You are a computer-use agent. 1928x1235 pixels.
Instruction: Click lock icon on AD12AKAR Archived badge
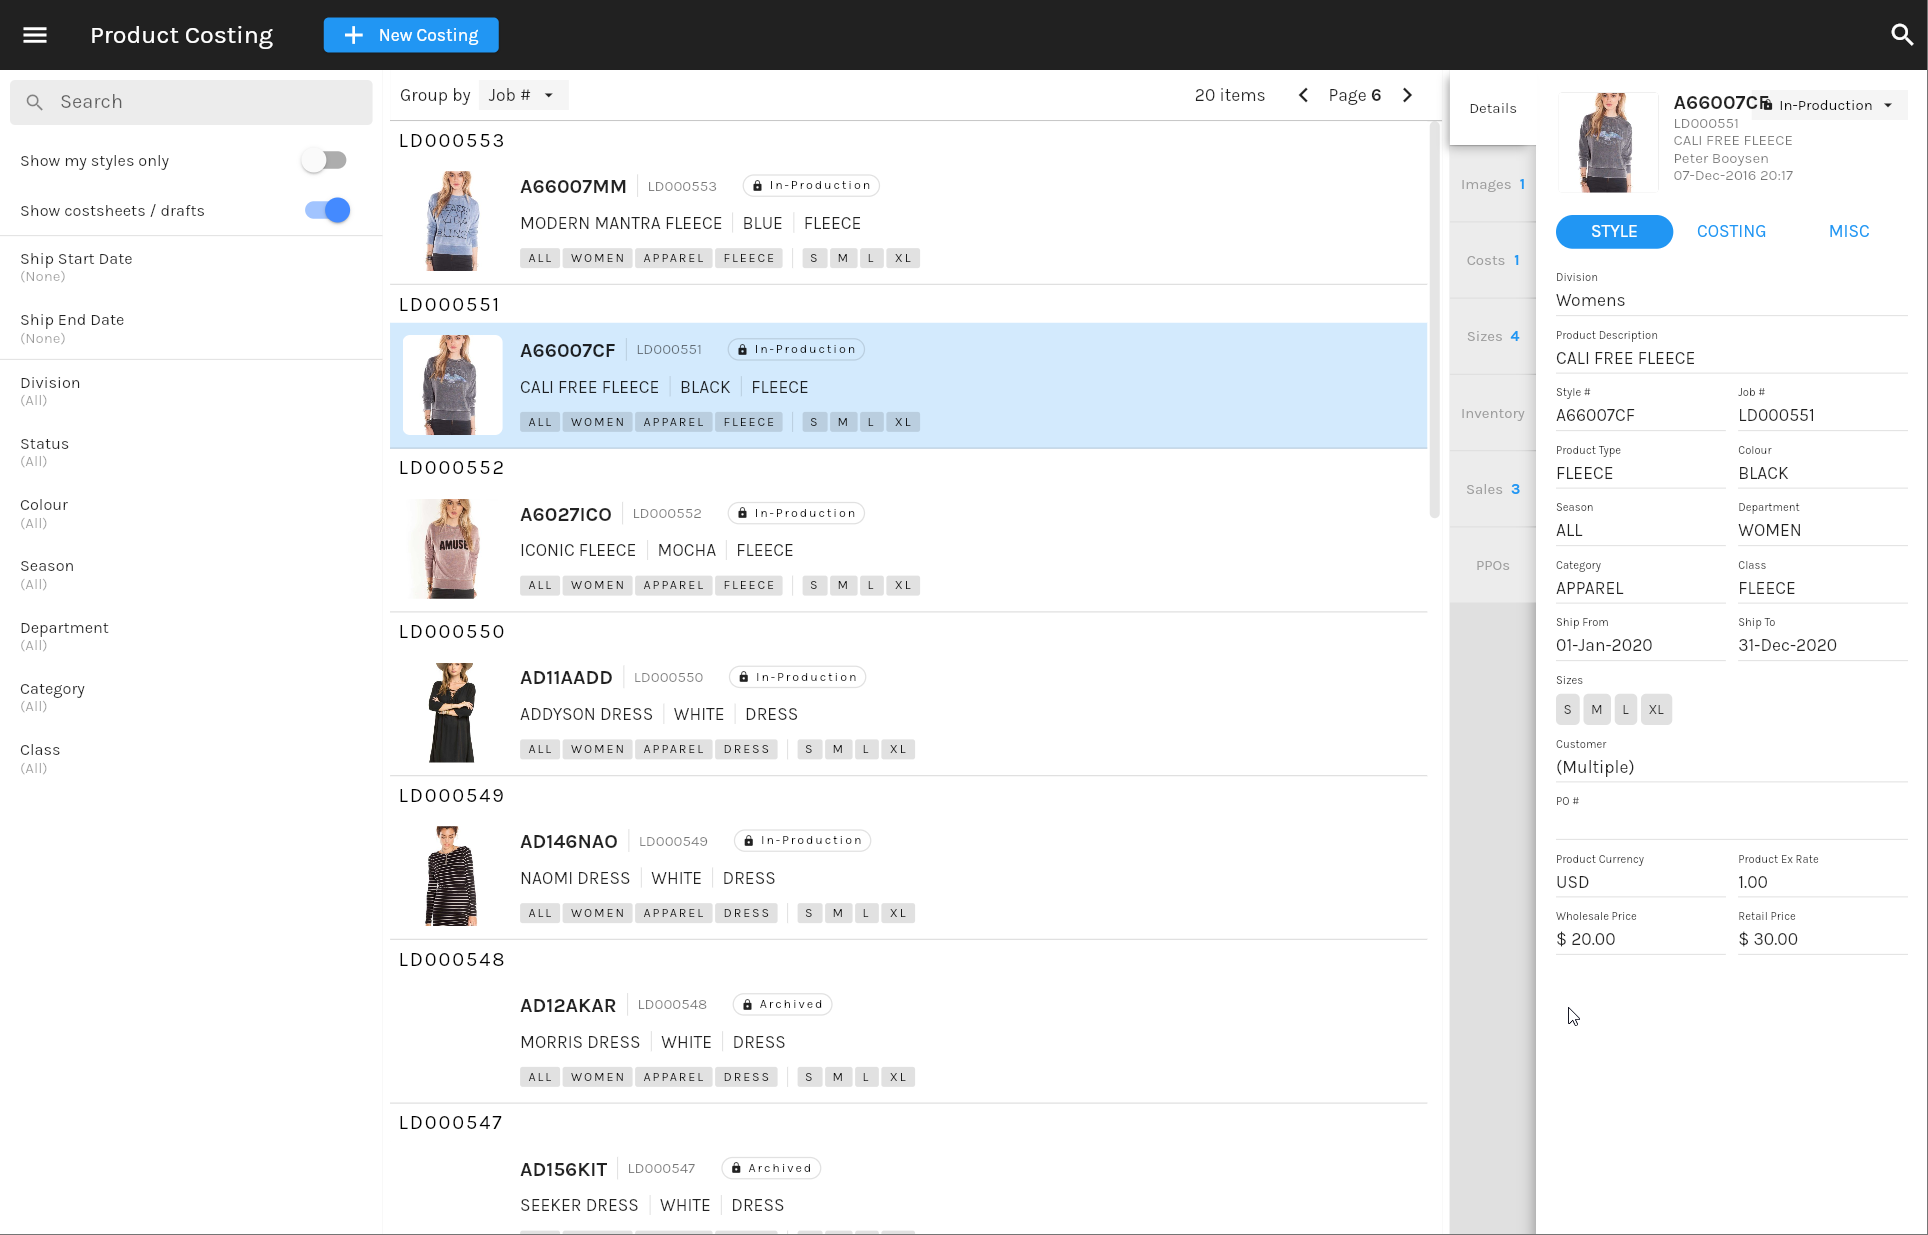[x=747, y=1005]
